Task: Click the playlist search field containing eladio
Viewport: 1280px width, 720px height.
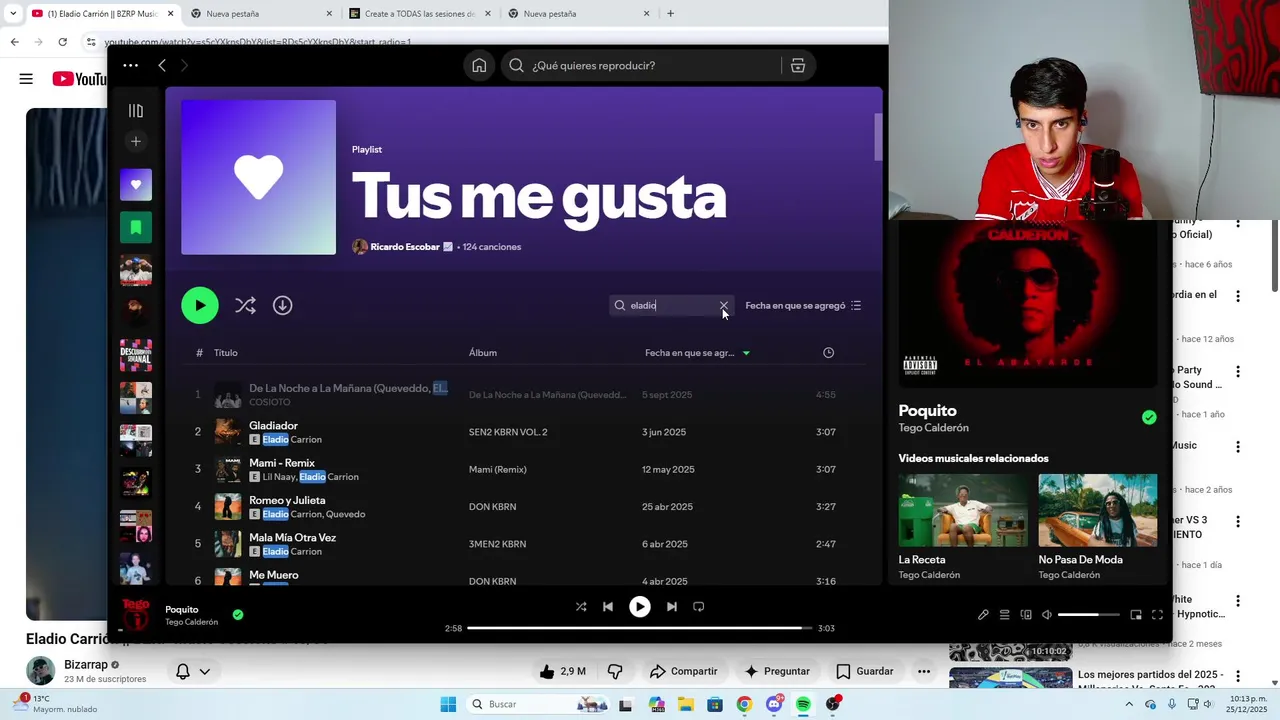Action: point(671,305)
